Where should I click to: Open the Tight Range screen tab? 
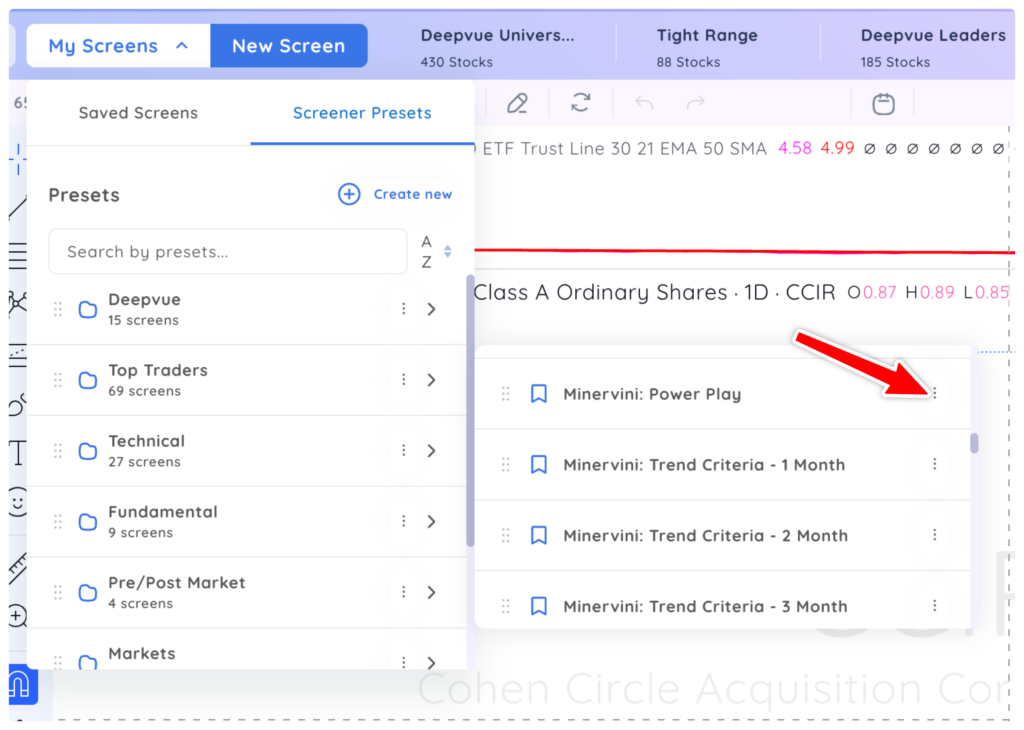[707, 48]
